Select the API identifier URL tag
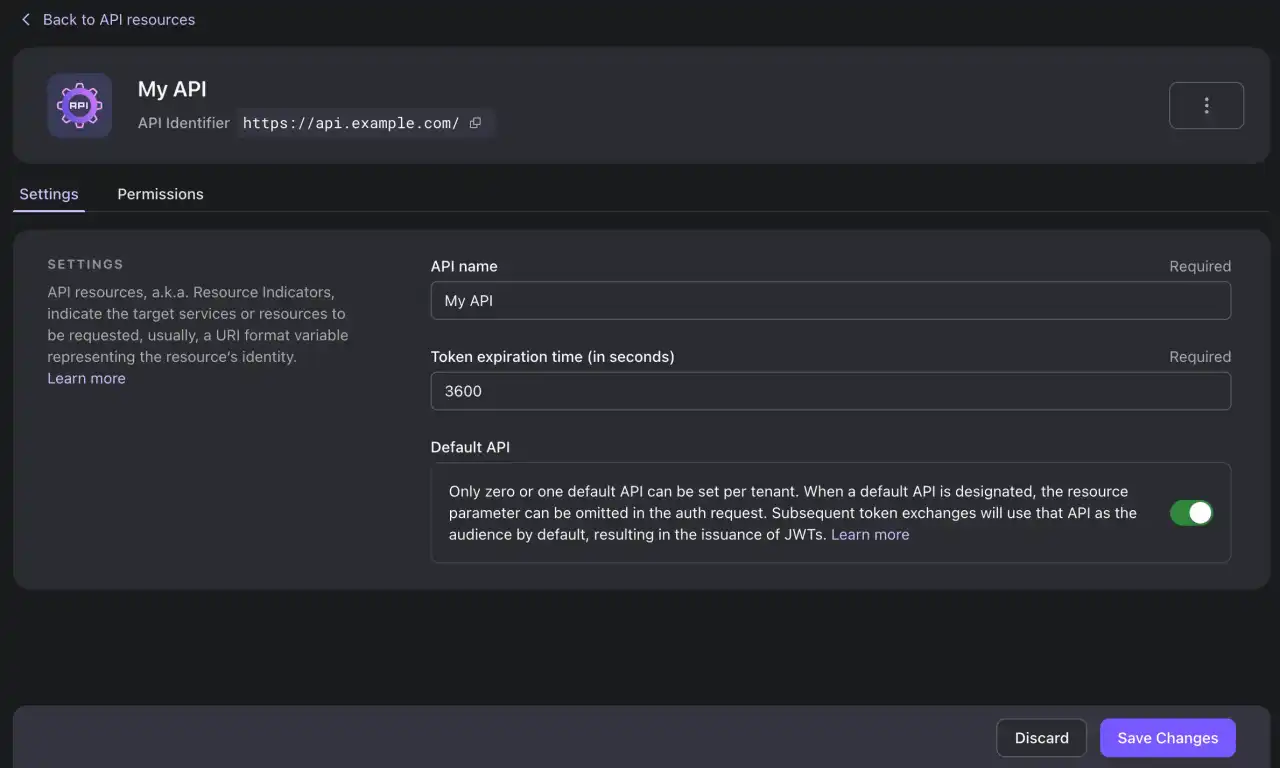Image resolution: width=1280 pixels, height=768 pixels. click(x=350, y=122)
